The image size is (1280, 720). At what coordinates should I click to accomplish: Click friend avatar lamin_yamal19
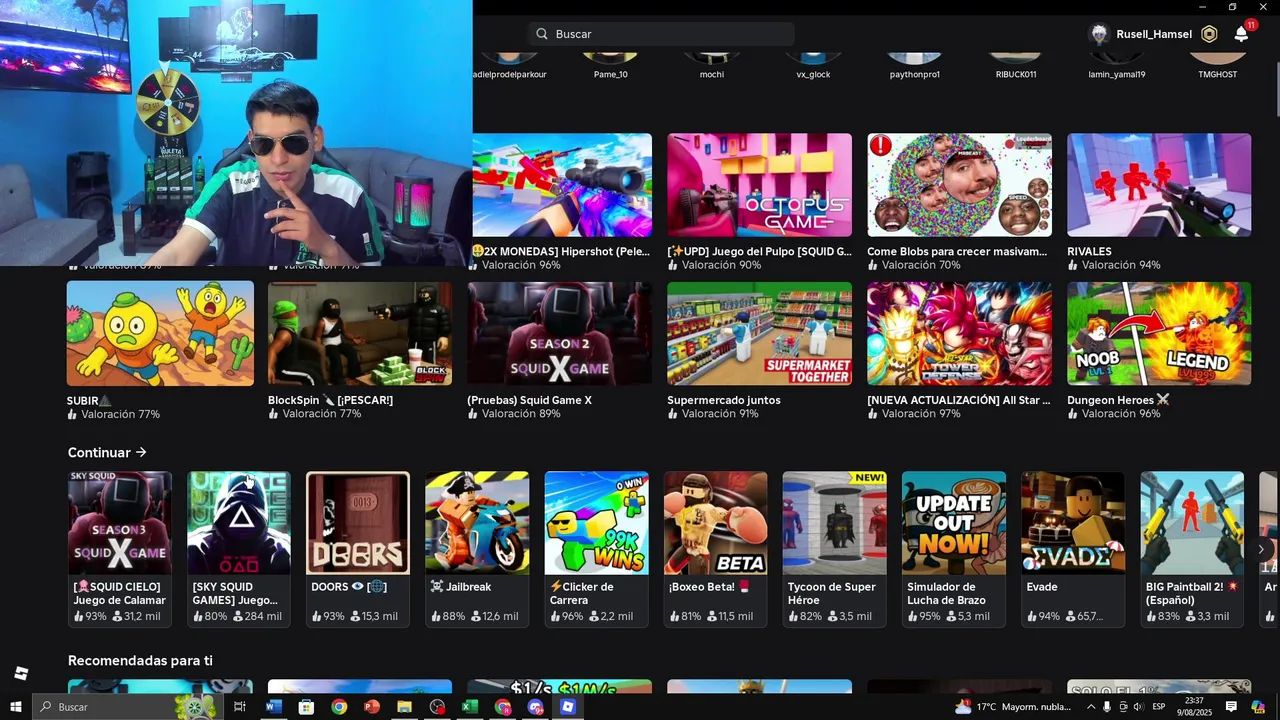[x=1116, y=58]
